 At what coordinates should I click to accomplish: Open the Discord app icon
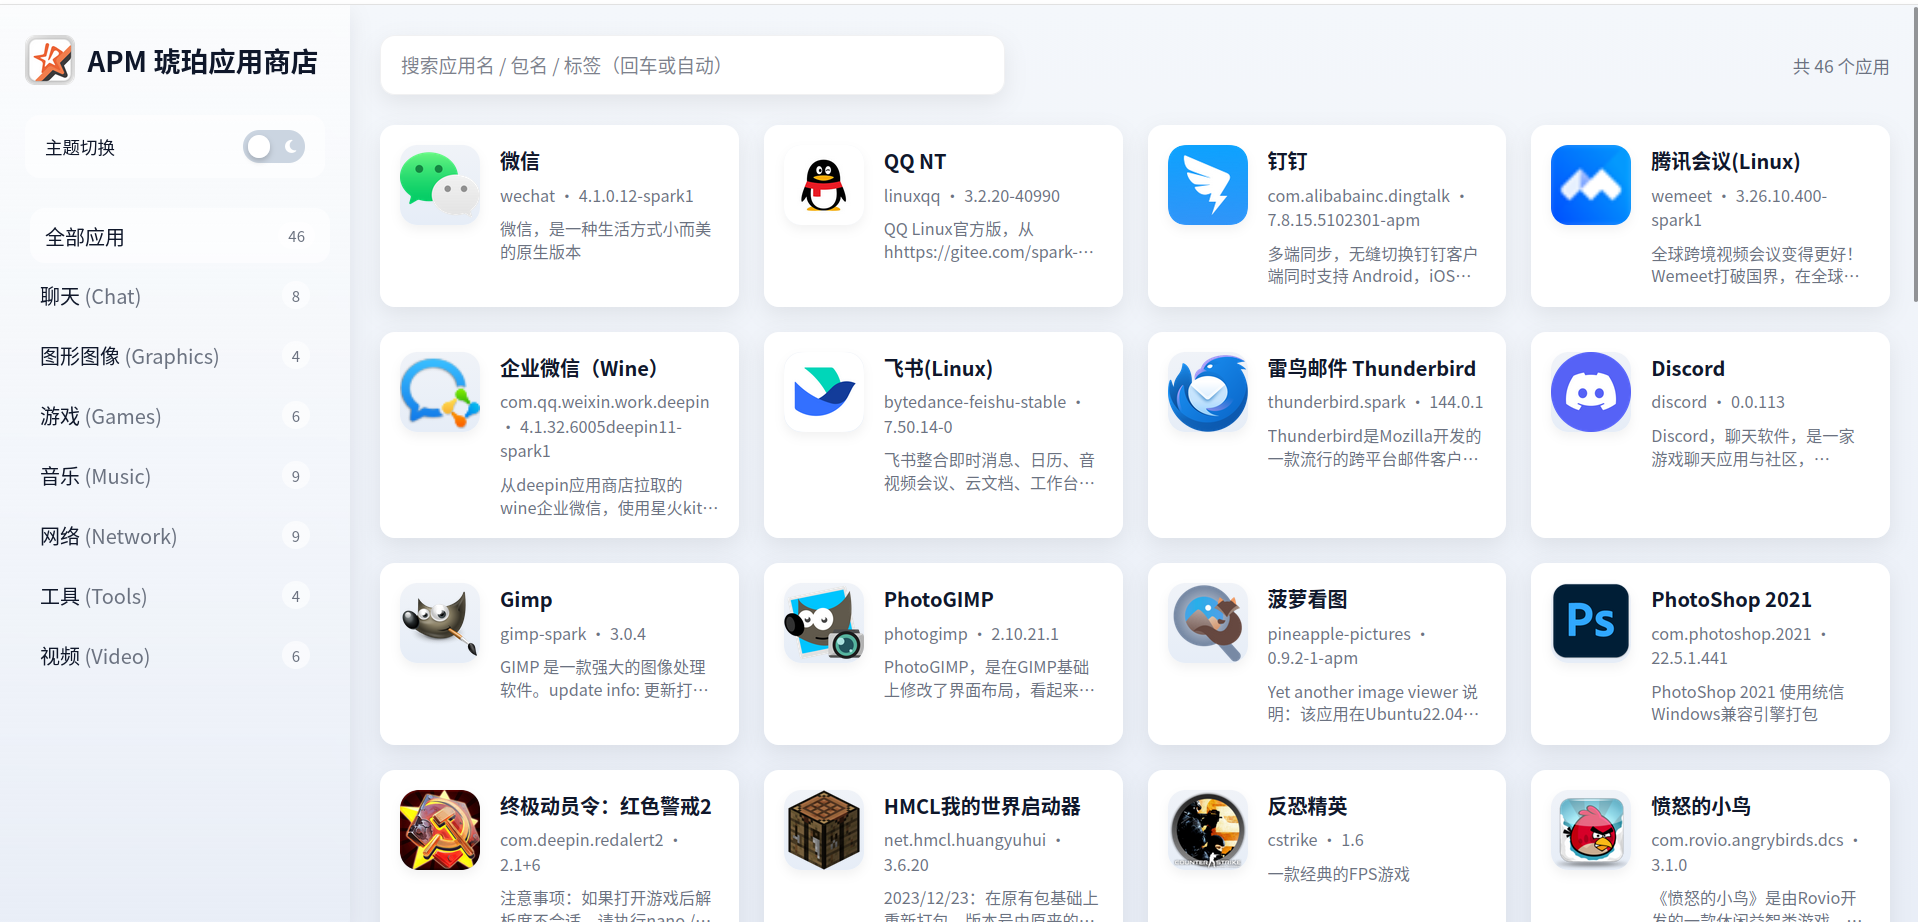1591,392
